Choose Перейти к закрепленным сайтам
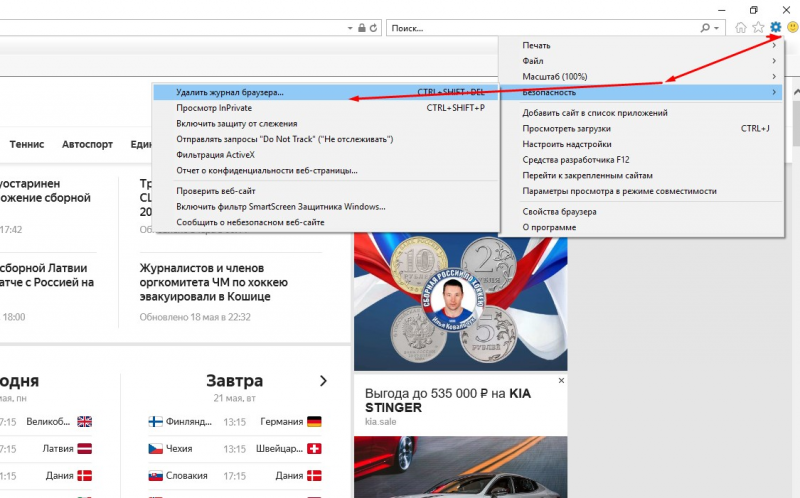This screenshot has height=498, width=800. 640,176
